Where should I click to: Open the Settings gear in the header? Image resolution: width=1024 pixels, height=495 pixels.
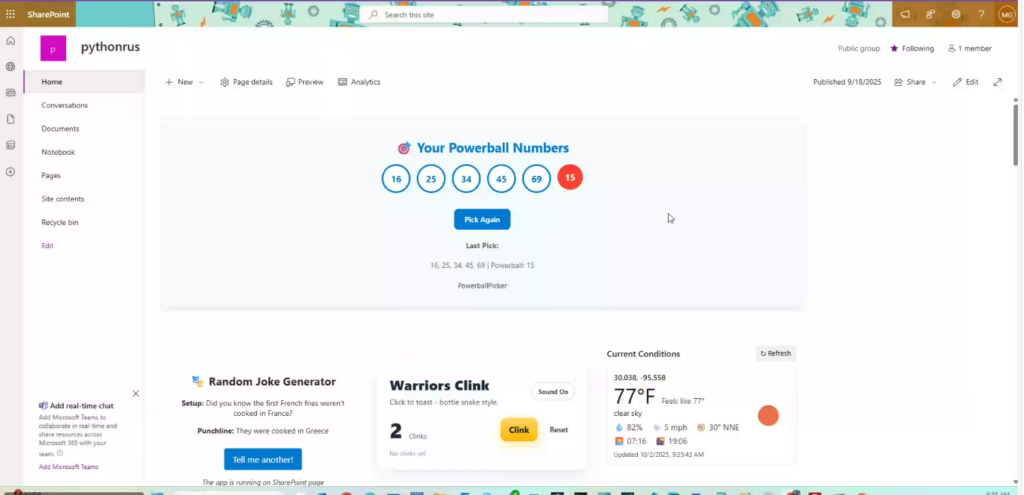tap(956, 14)
